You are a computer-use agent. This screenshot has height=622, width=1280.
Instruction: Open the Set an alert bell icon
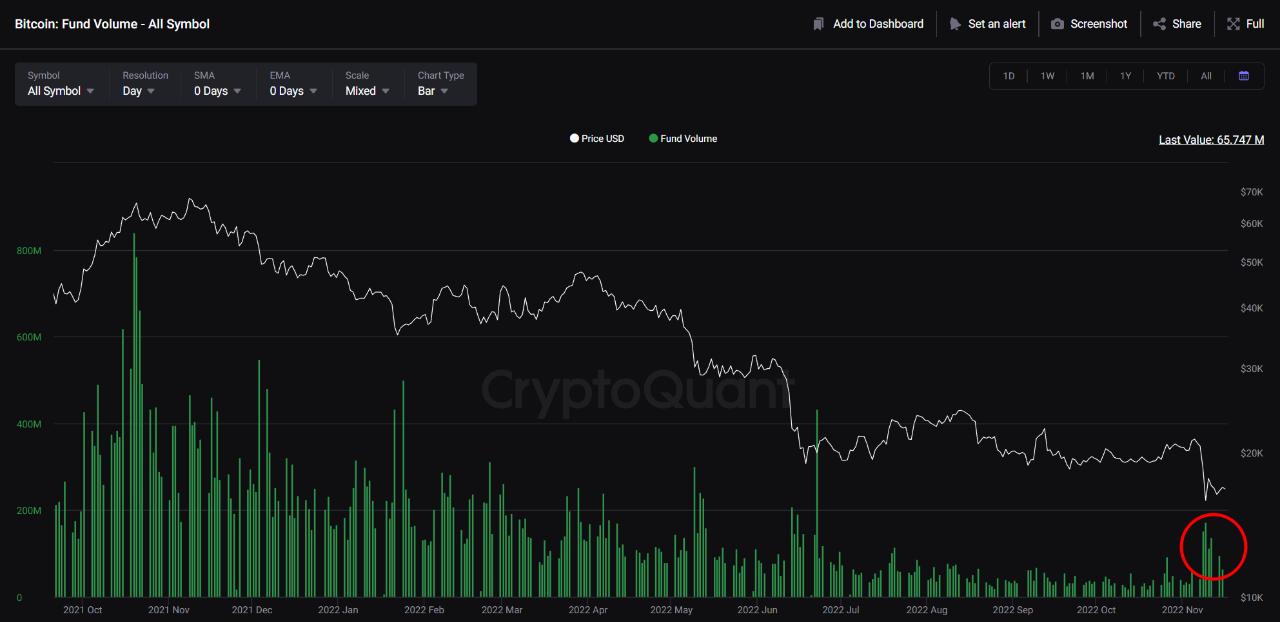pos(957,23)
